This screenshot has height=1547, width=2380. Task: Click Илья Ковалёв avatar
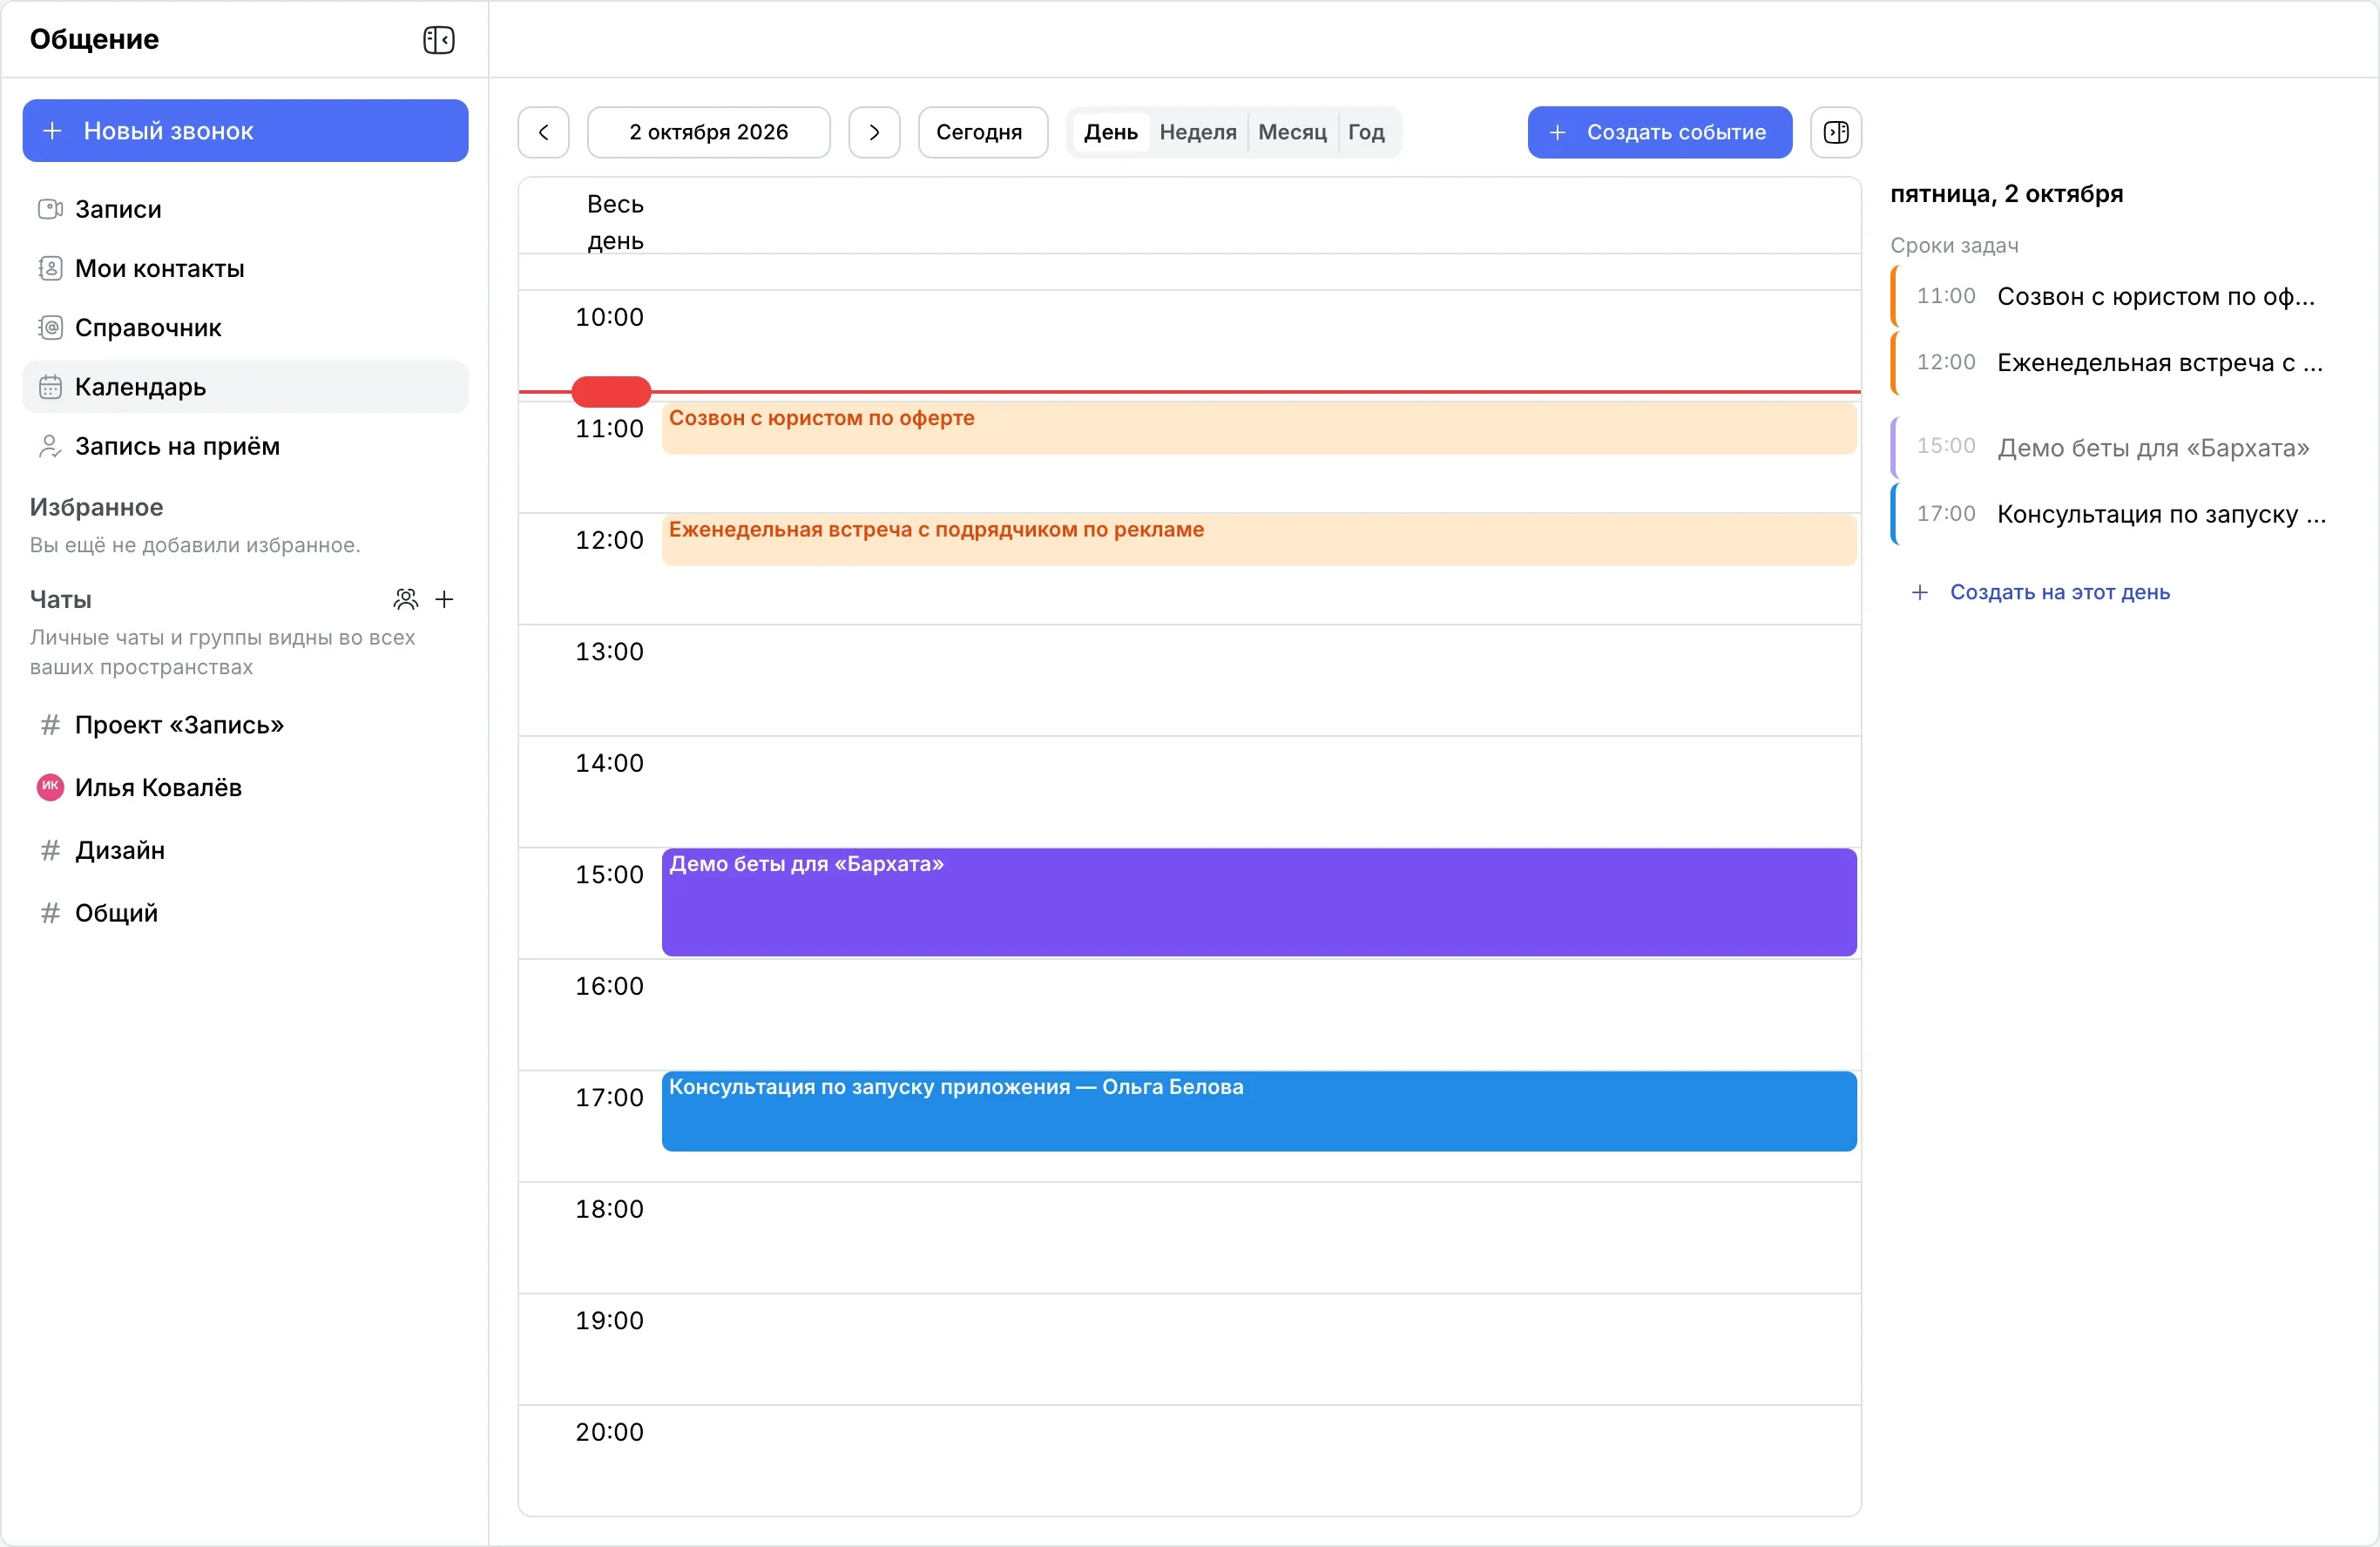tap(50, 787)
